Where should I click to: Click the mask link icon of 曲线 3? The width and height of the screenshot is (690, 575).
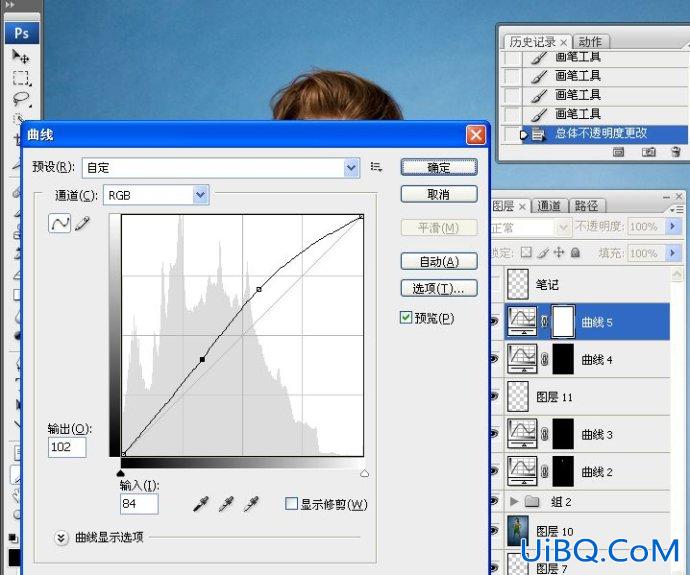click(x=544, y=434)
